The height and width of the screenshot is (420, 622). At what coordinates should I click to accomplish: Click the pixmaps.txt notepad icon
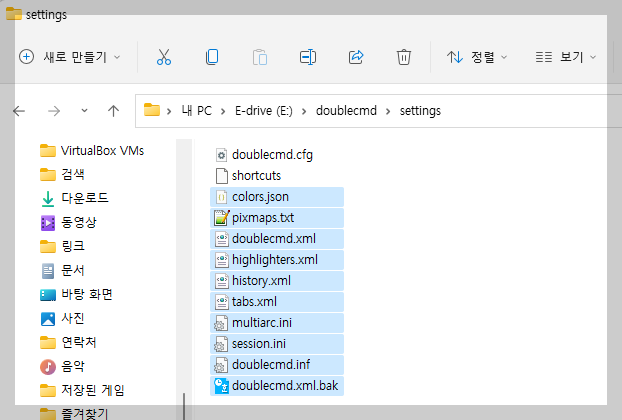click(x=221, y=218)
